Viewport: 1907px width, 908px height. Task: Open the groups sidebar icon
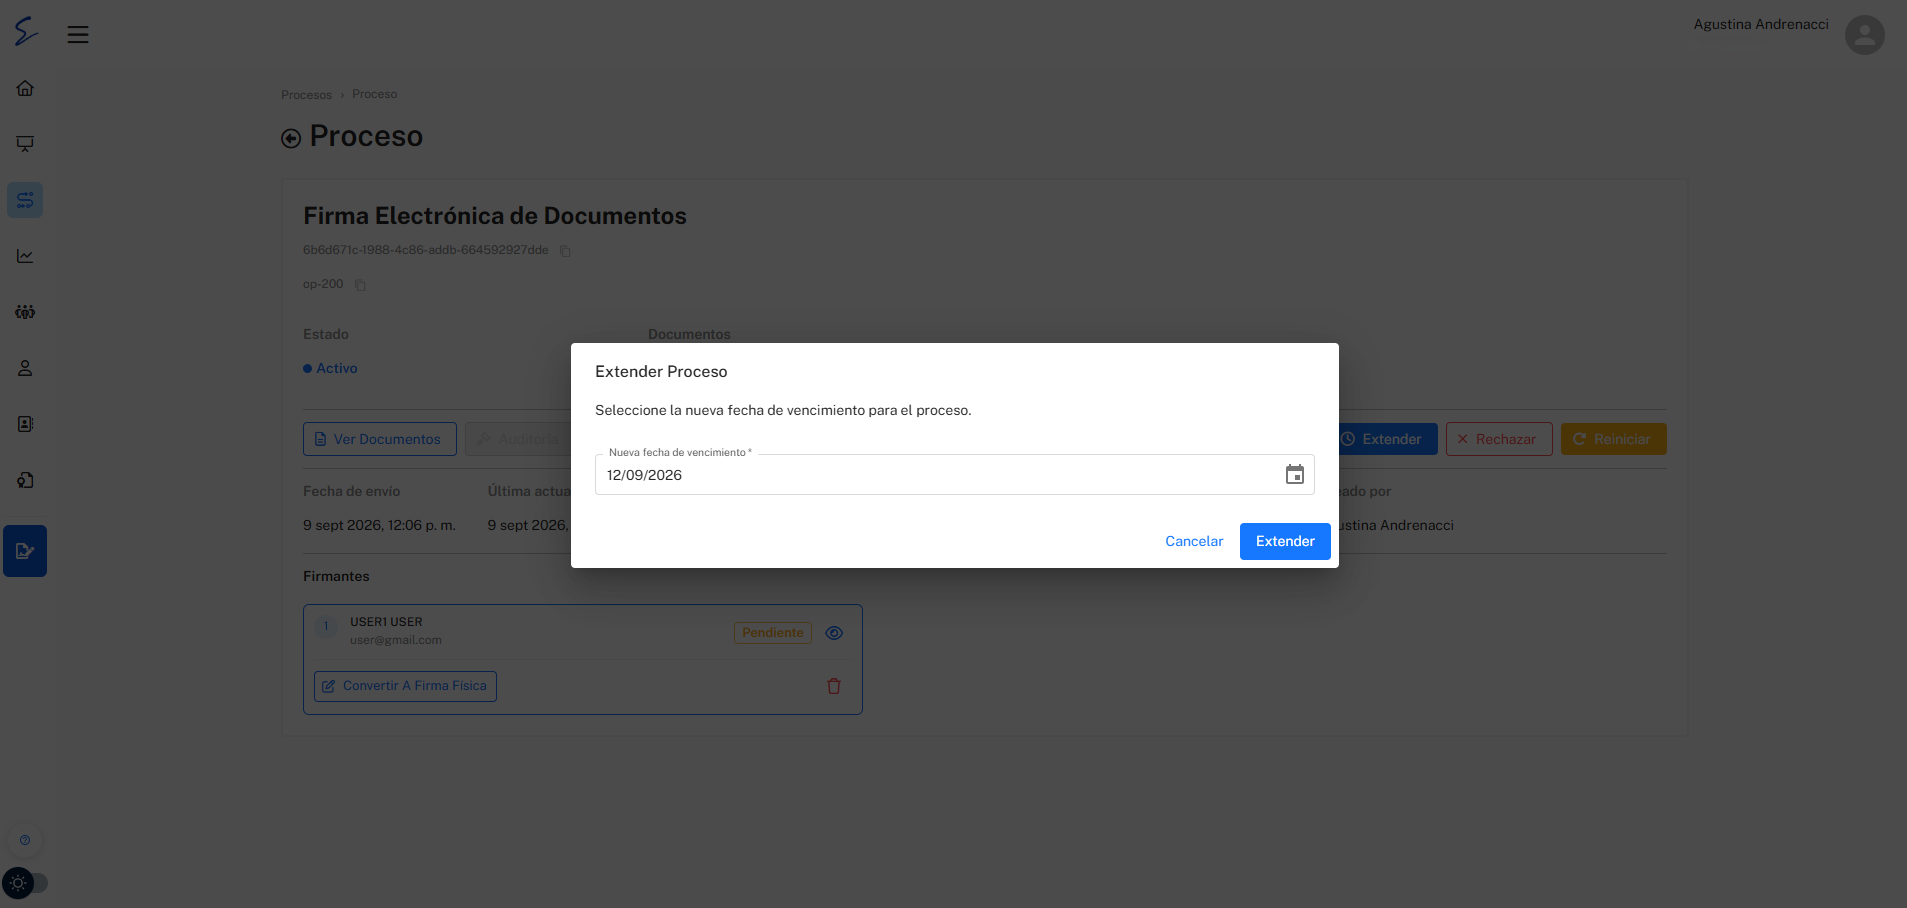25,312
